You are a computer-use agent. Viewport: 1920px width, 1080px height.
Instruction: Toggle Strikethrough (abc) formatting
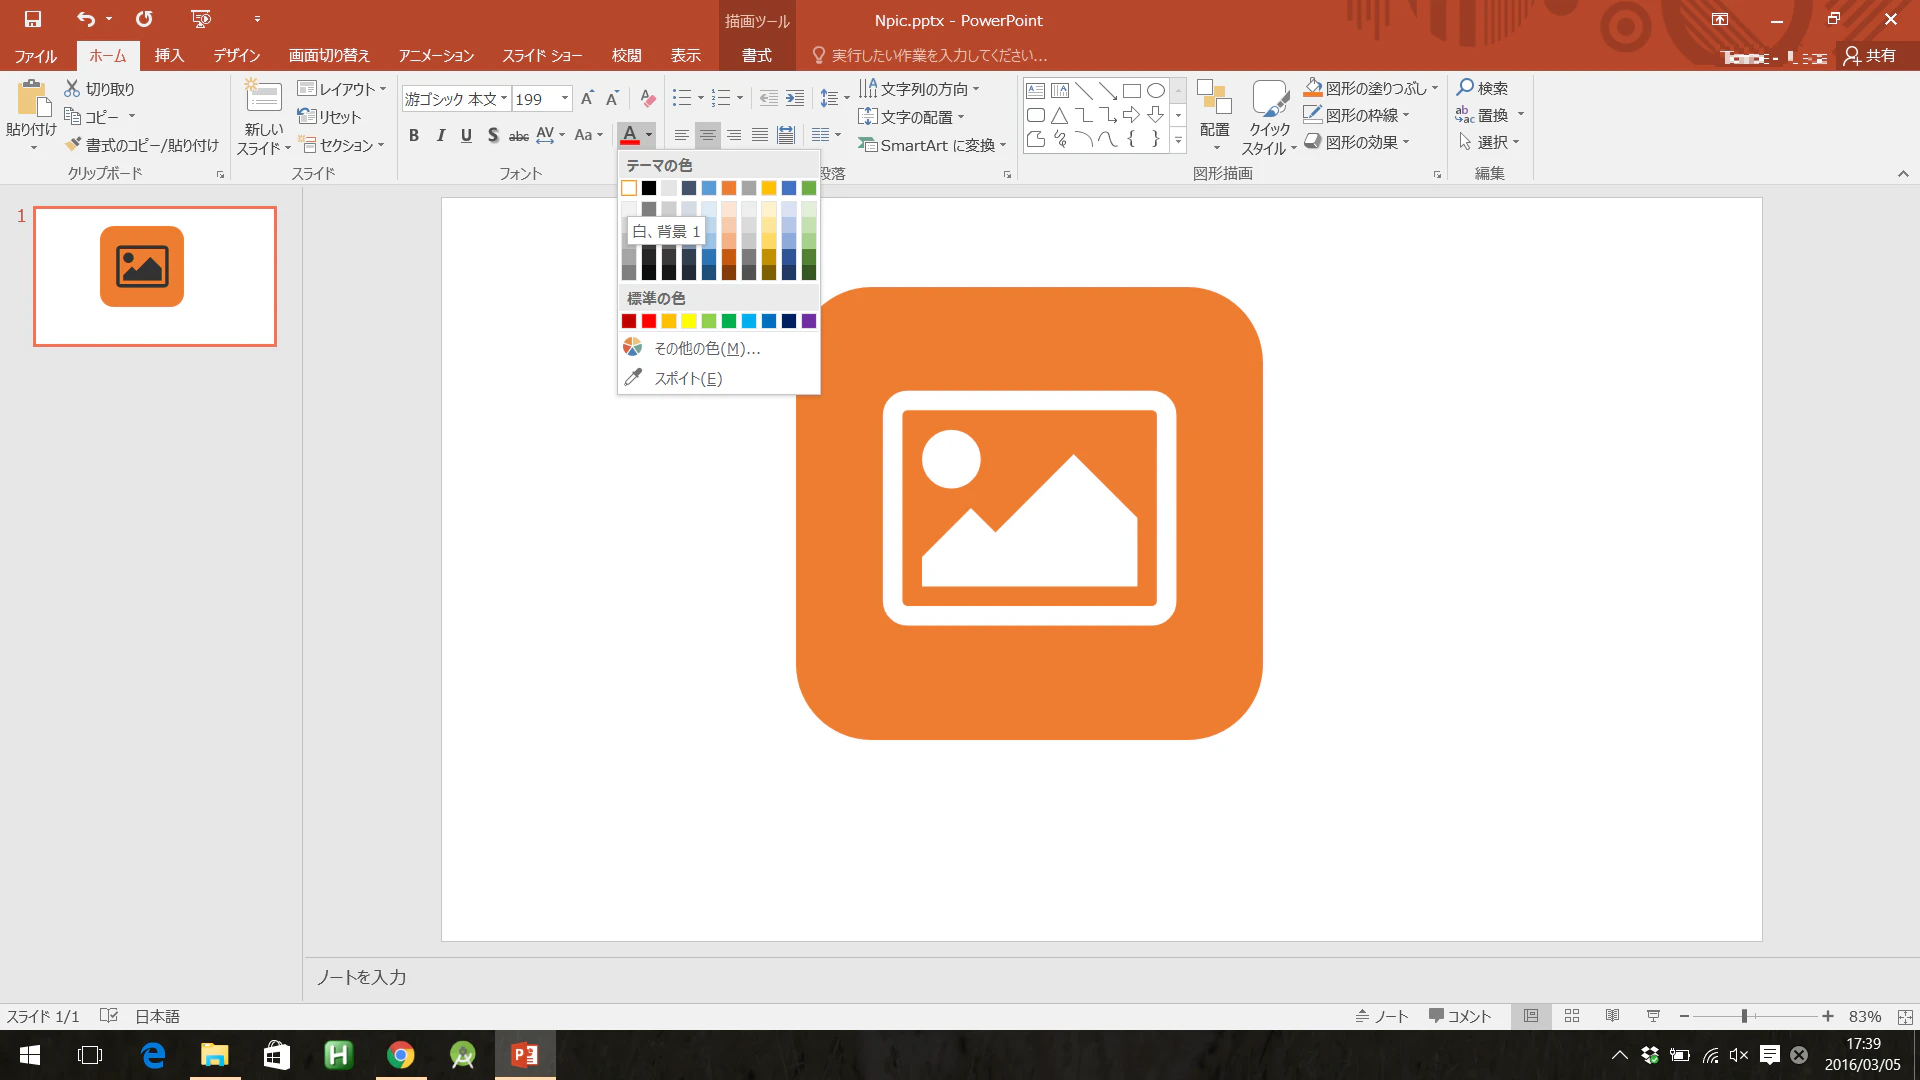pos(518,135)
